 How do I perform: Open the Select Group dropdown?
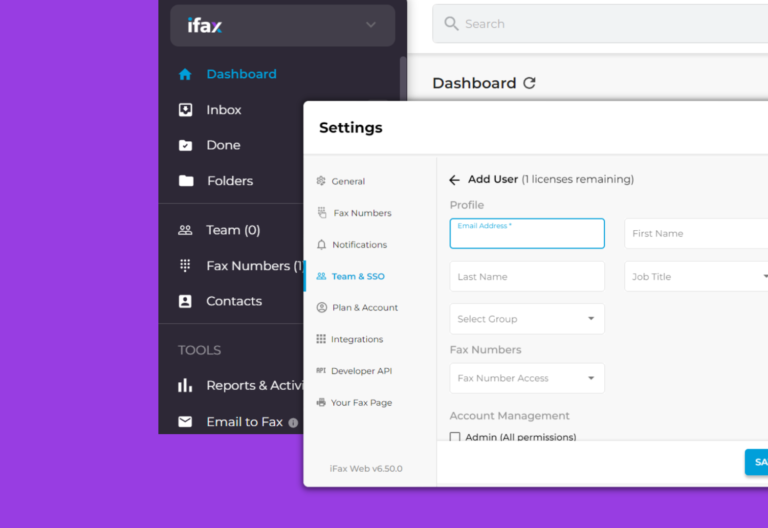click(527, 319)
